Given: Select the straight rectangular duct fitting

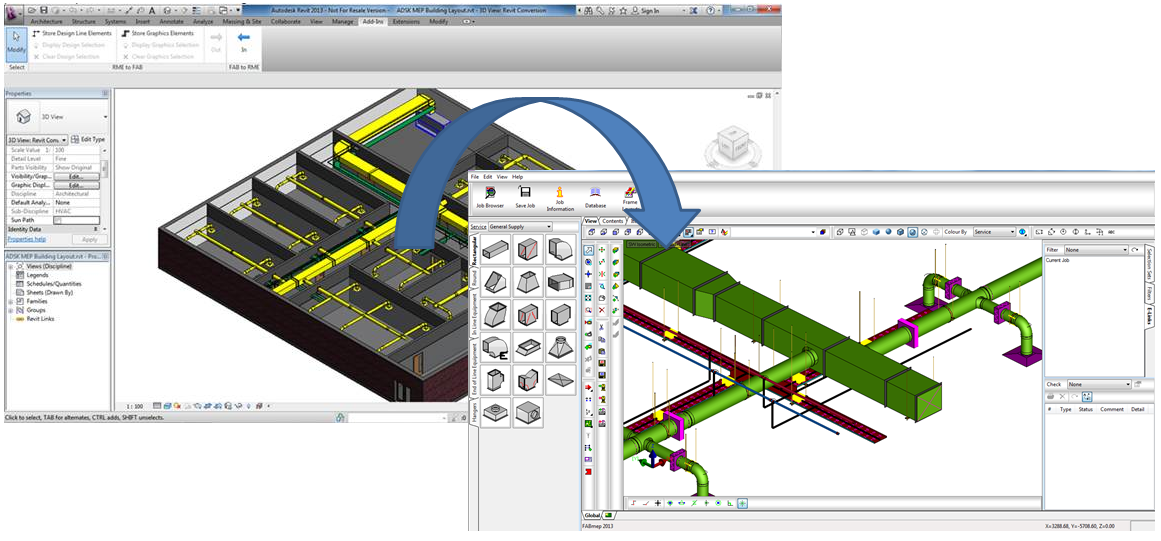Looking at the screenshot, I should (496, 250).
